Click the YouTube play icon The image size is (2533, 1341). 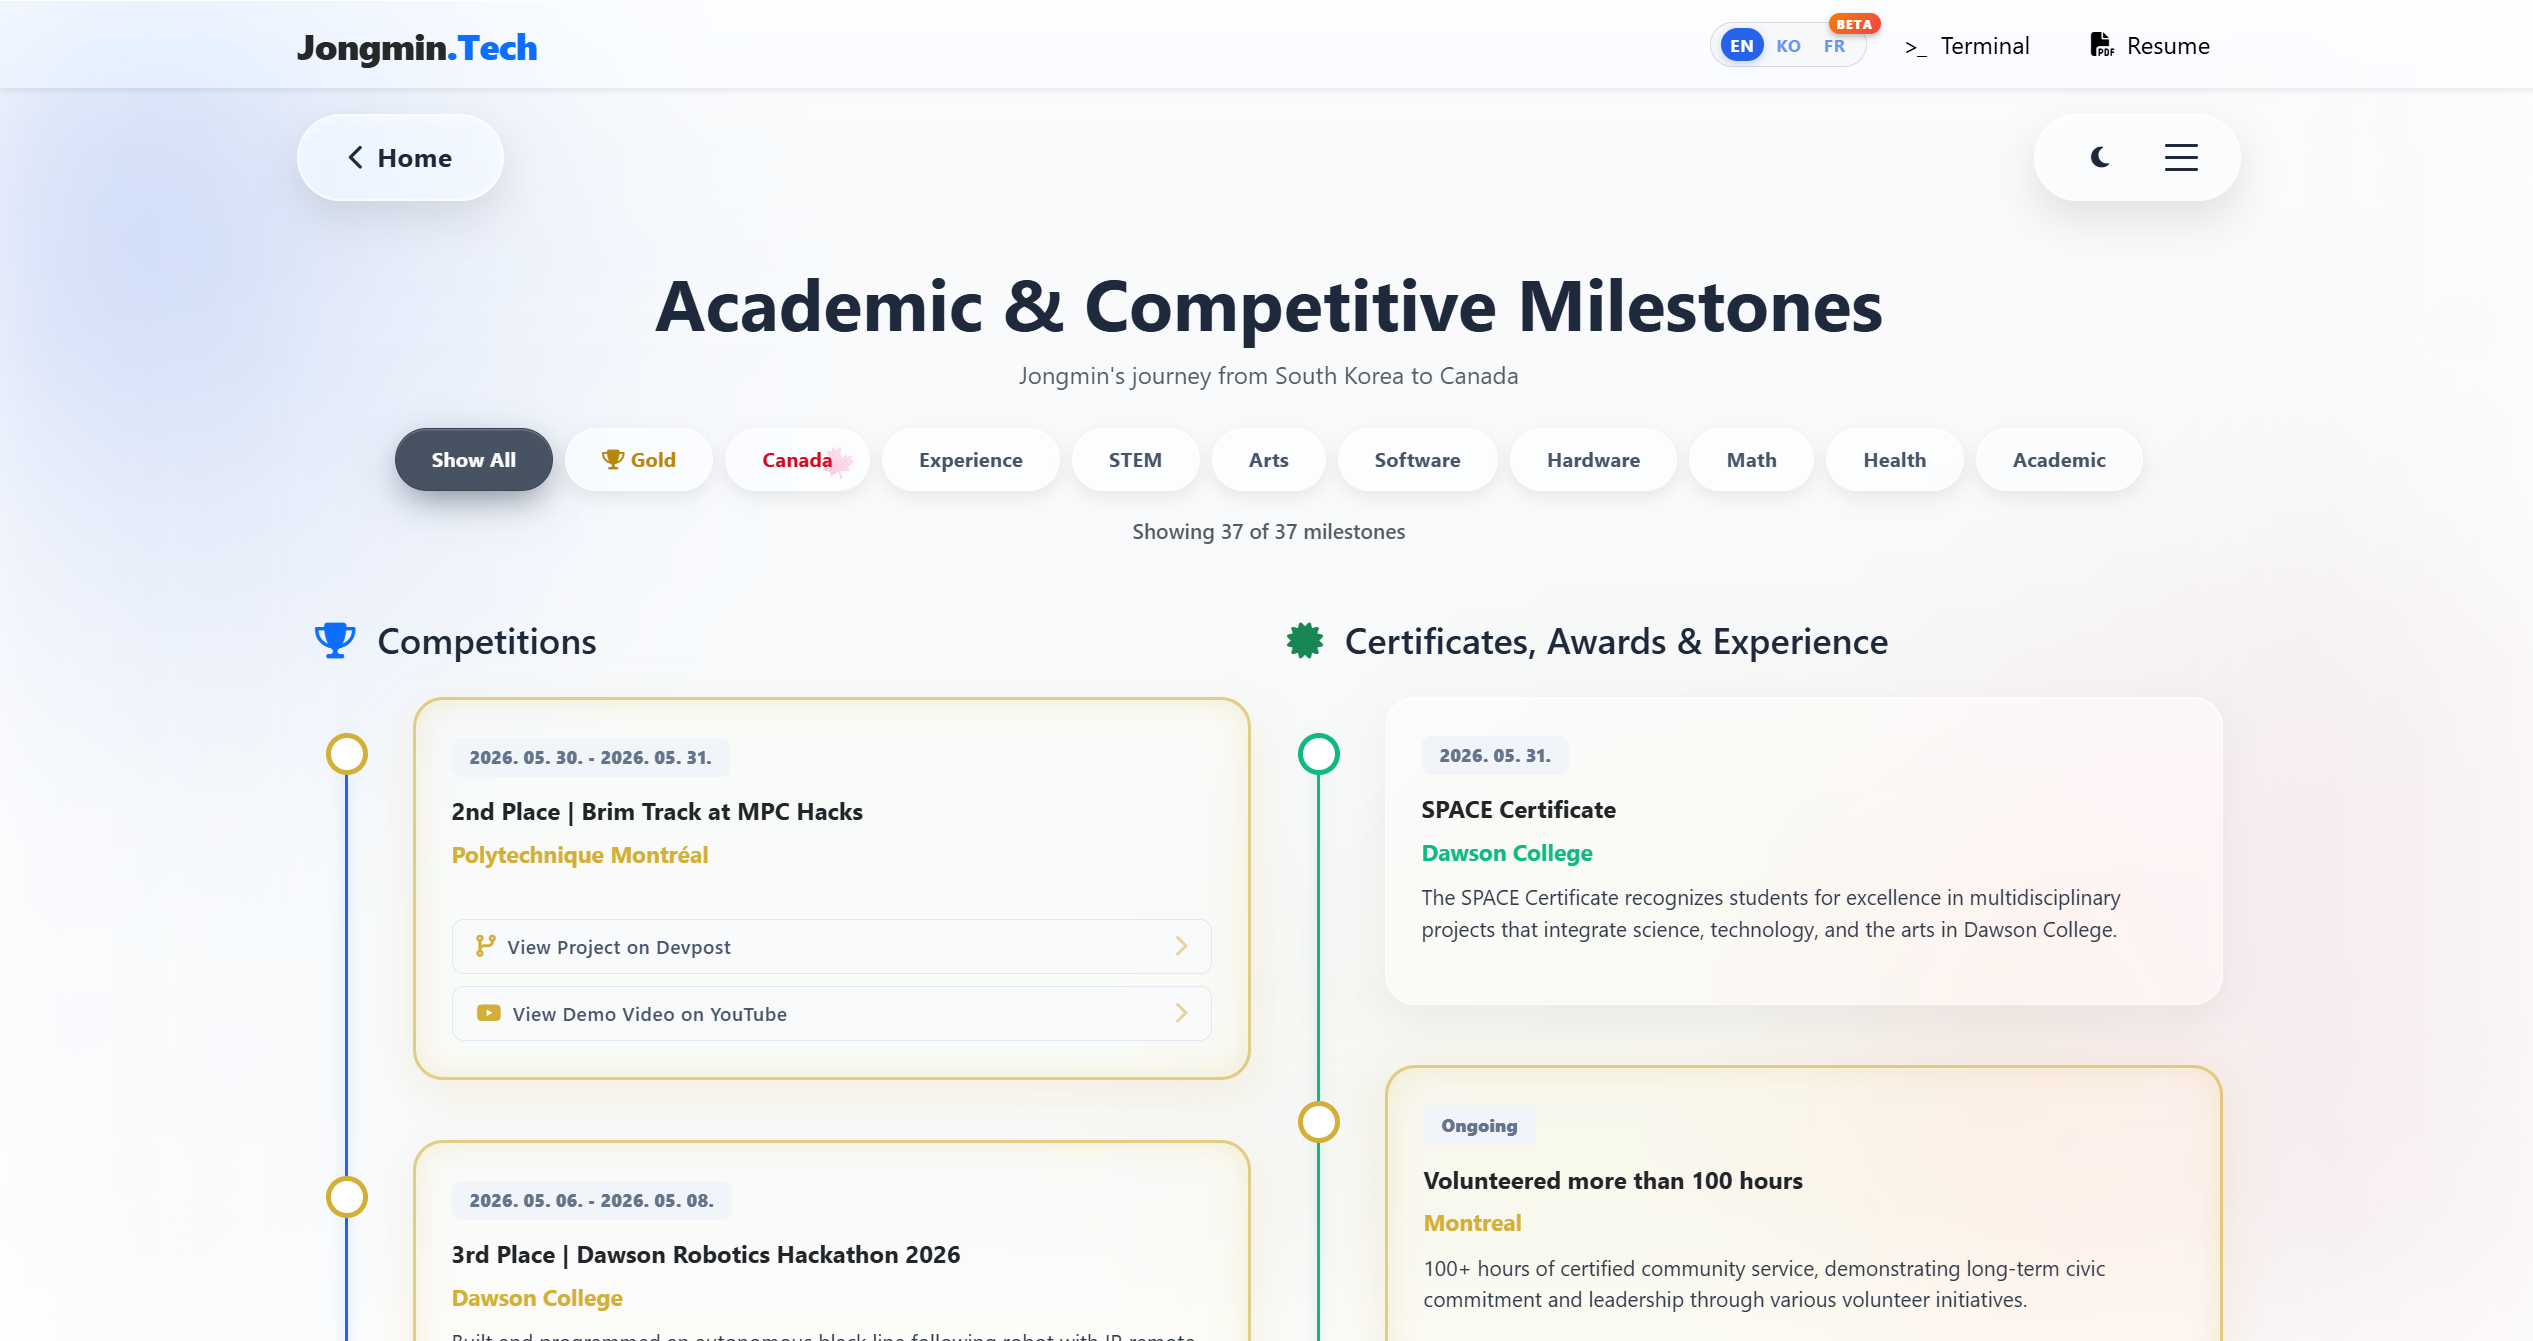(488, 1013)
